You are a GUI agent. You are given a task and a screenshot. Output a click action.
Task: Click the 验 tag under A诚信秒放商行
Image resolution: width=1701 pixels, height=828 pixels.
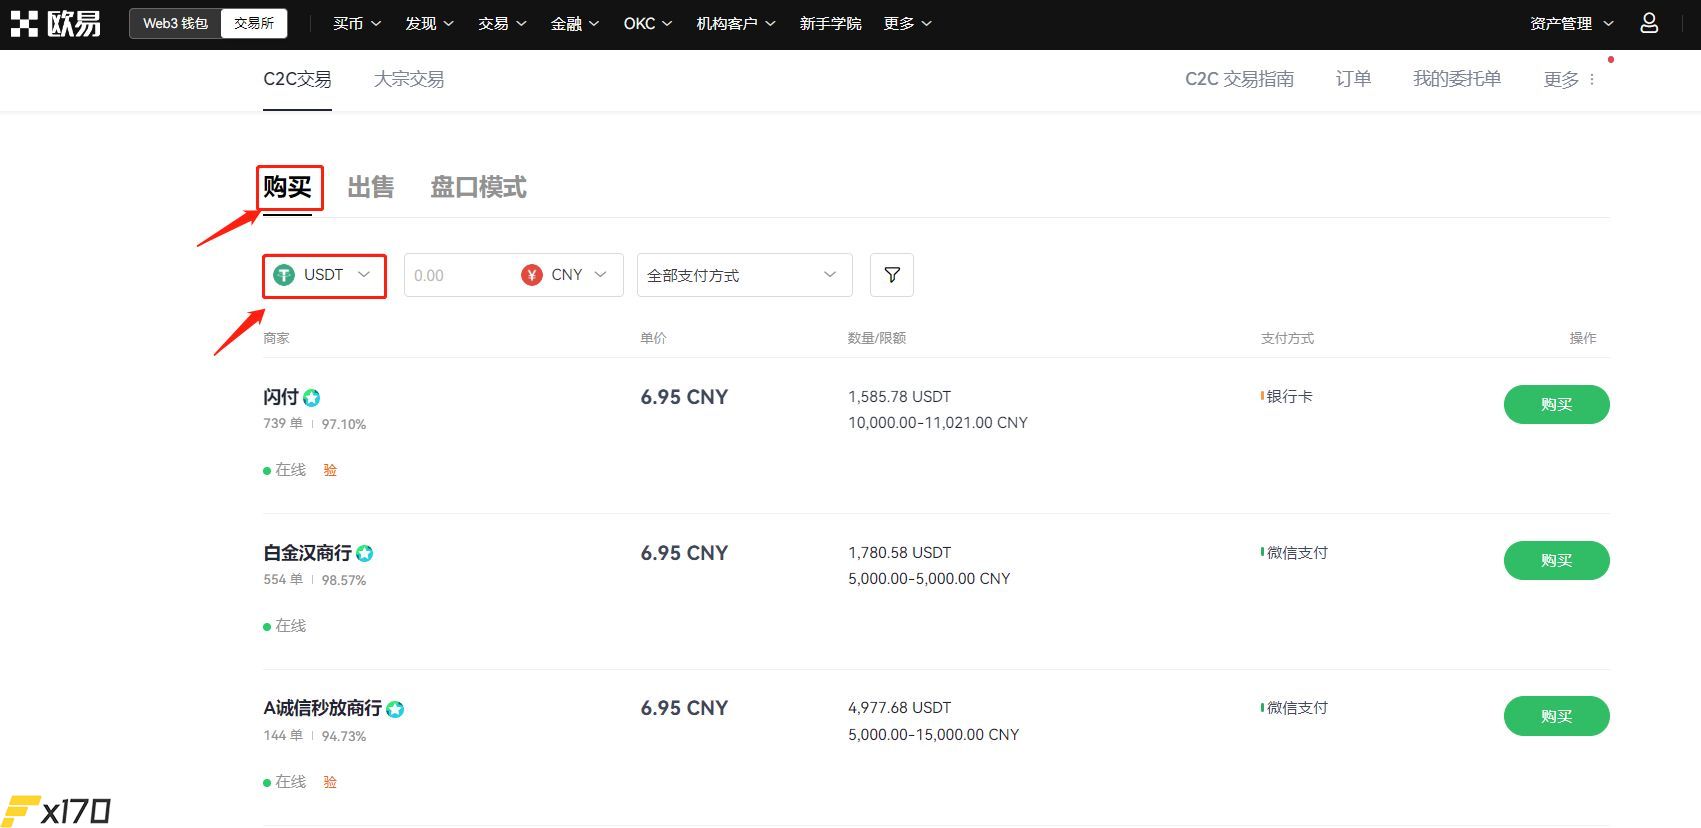click(x=330, y=782)
